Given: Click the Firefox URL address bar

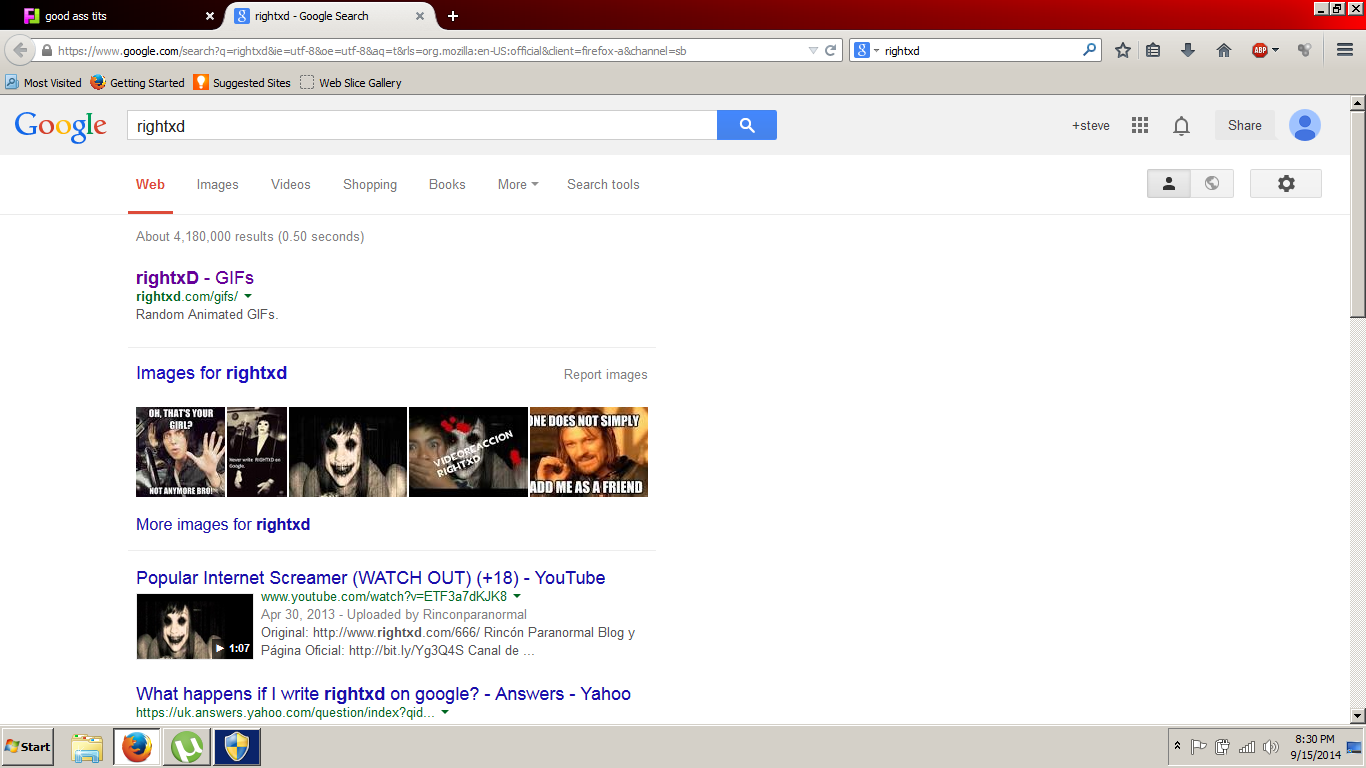Looking at the screenshot, I should tap(430, 50).
